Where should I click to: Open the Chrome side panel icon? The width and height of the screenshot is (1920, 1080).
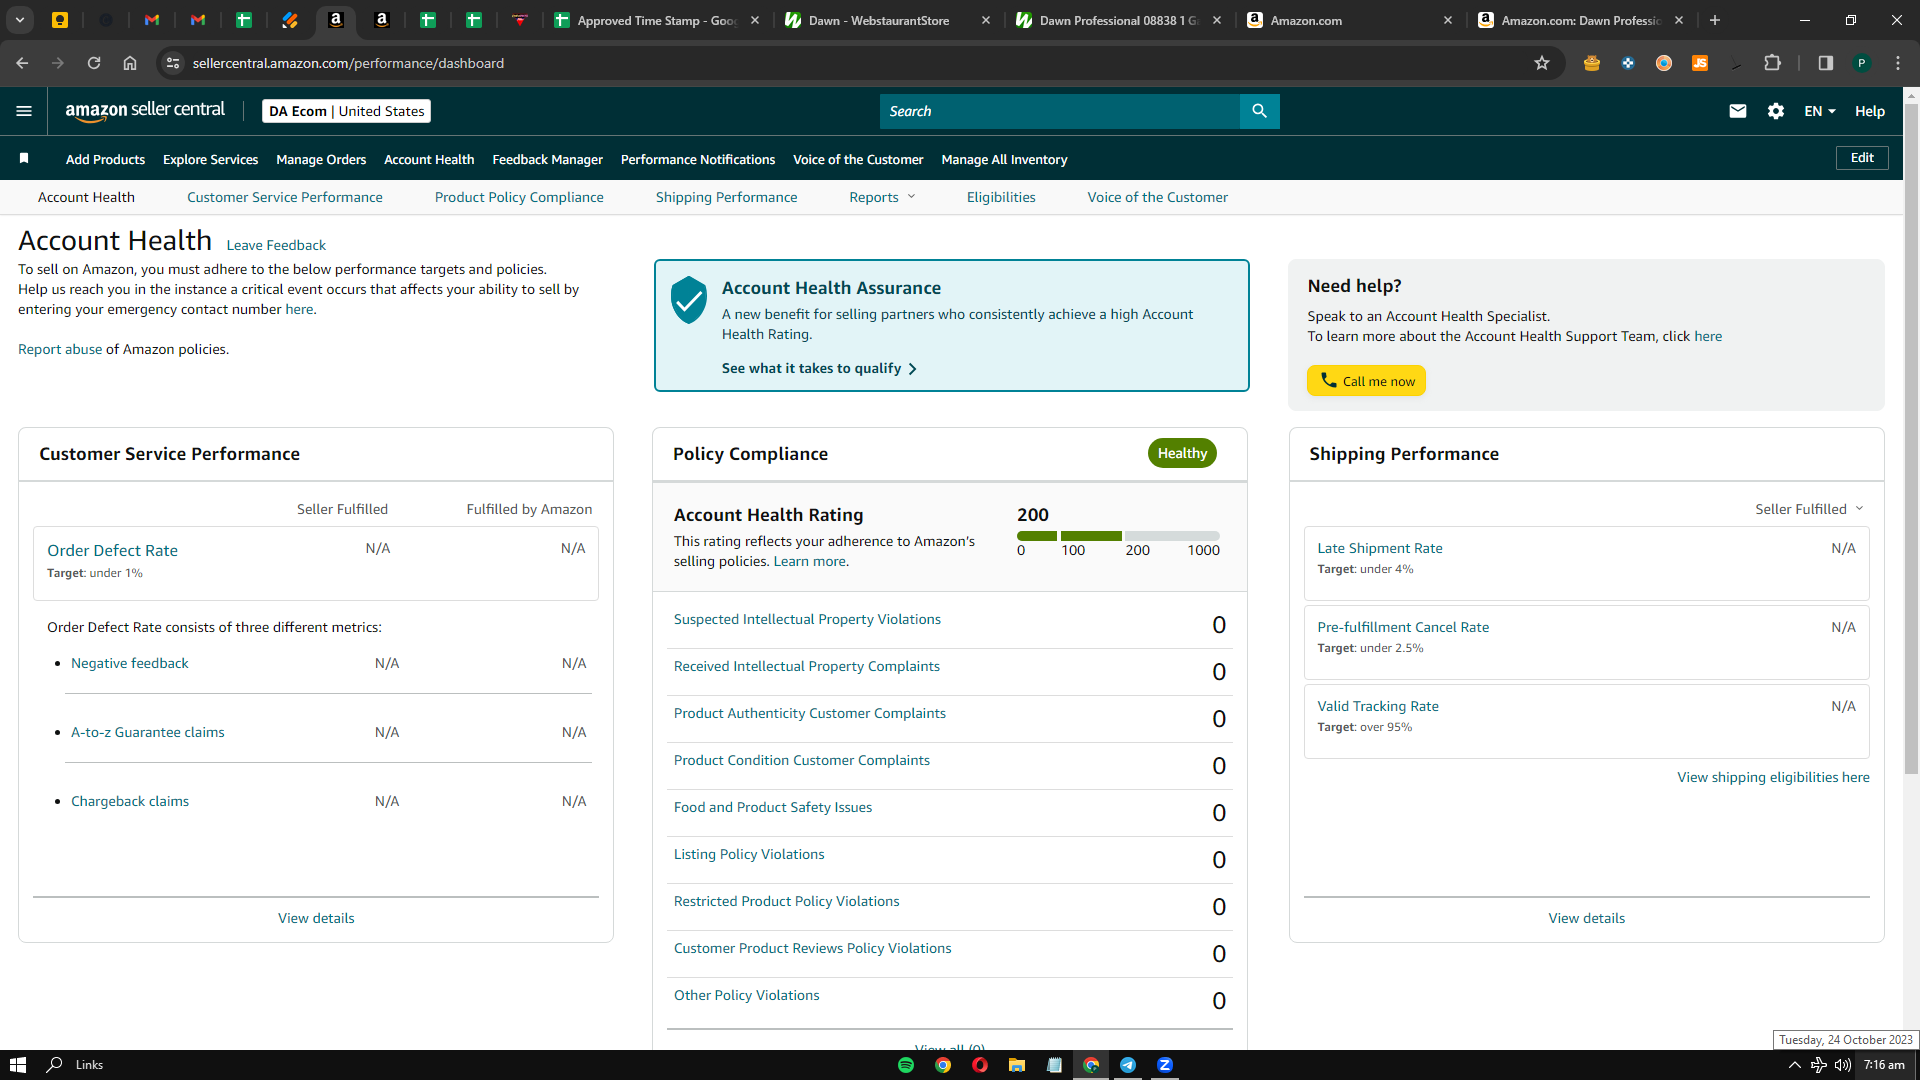click(x=1825, y=63)
